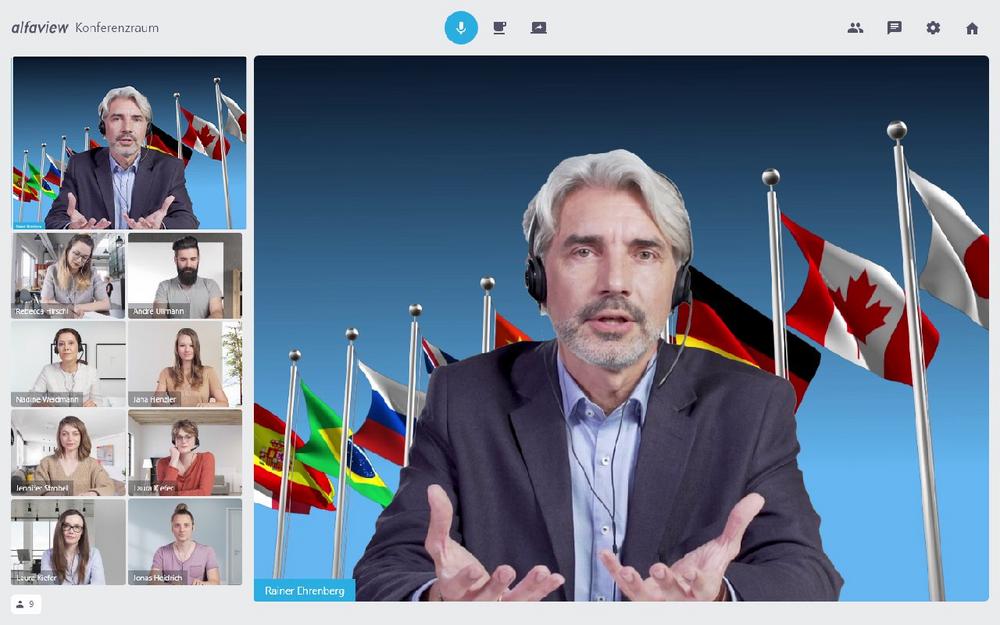1000x625 pixels.
Task: Open the participants list icon
Action: [855, 28]
